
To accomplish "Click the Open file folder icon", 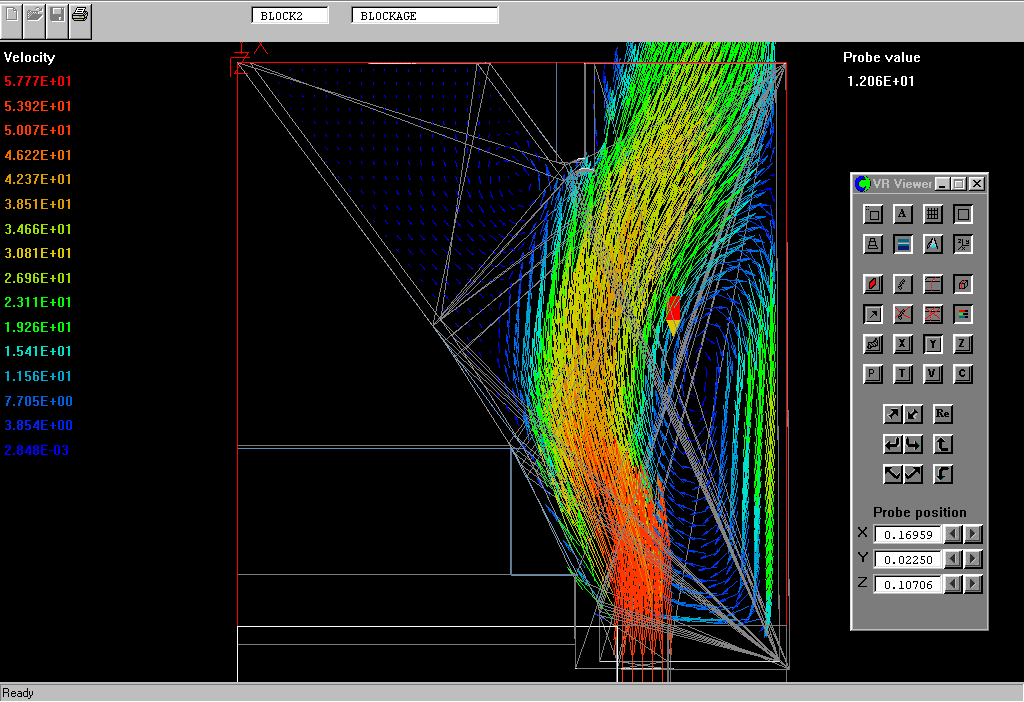I will tap(35, 15).
